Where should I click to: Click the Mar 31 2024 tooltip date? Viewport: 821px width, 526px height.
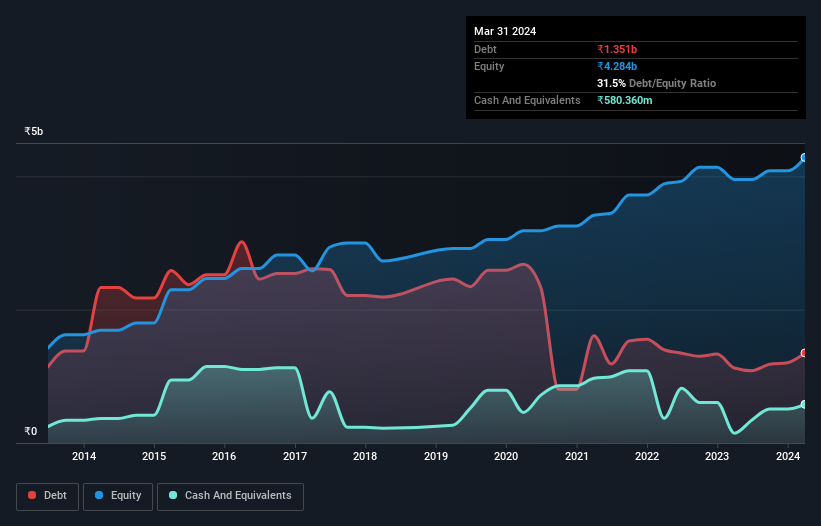505,31
